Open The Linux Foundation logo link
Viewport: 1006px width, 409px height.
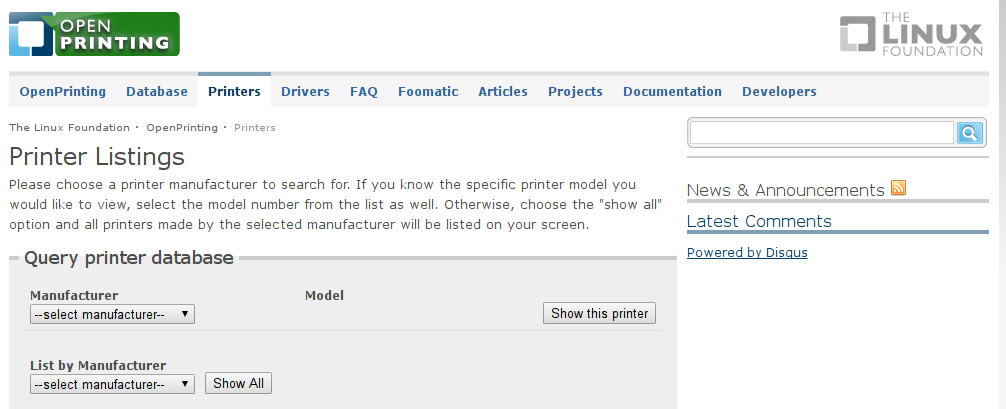click(911, 34)
